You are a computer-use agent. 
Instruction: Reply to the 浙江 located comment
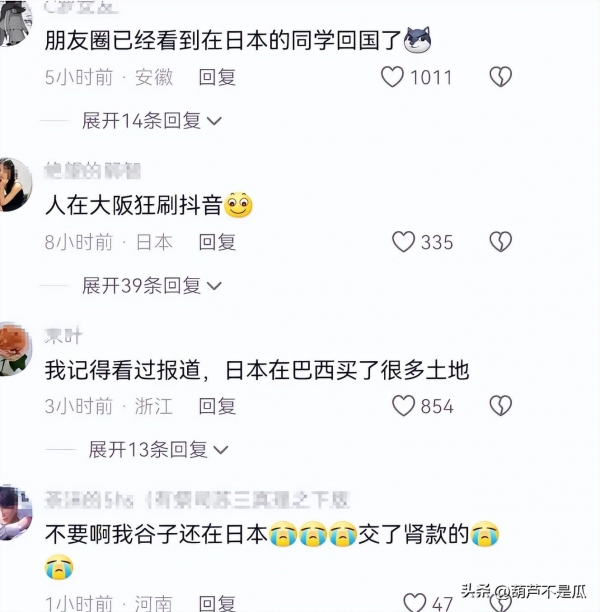(217, 406)
